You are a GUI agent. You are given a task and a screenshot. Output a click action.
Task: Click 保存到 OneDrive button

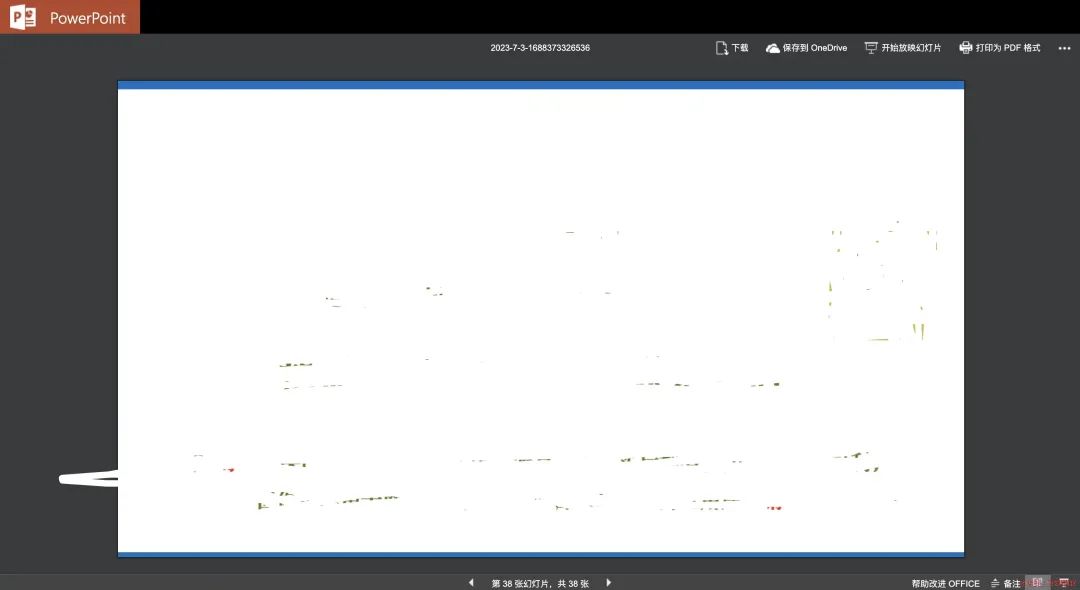[x=807, y=48]
